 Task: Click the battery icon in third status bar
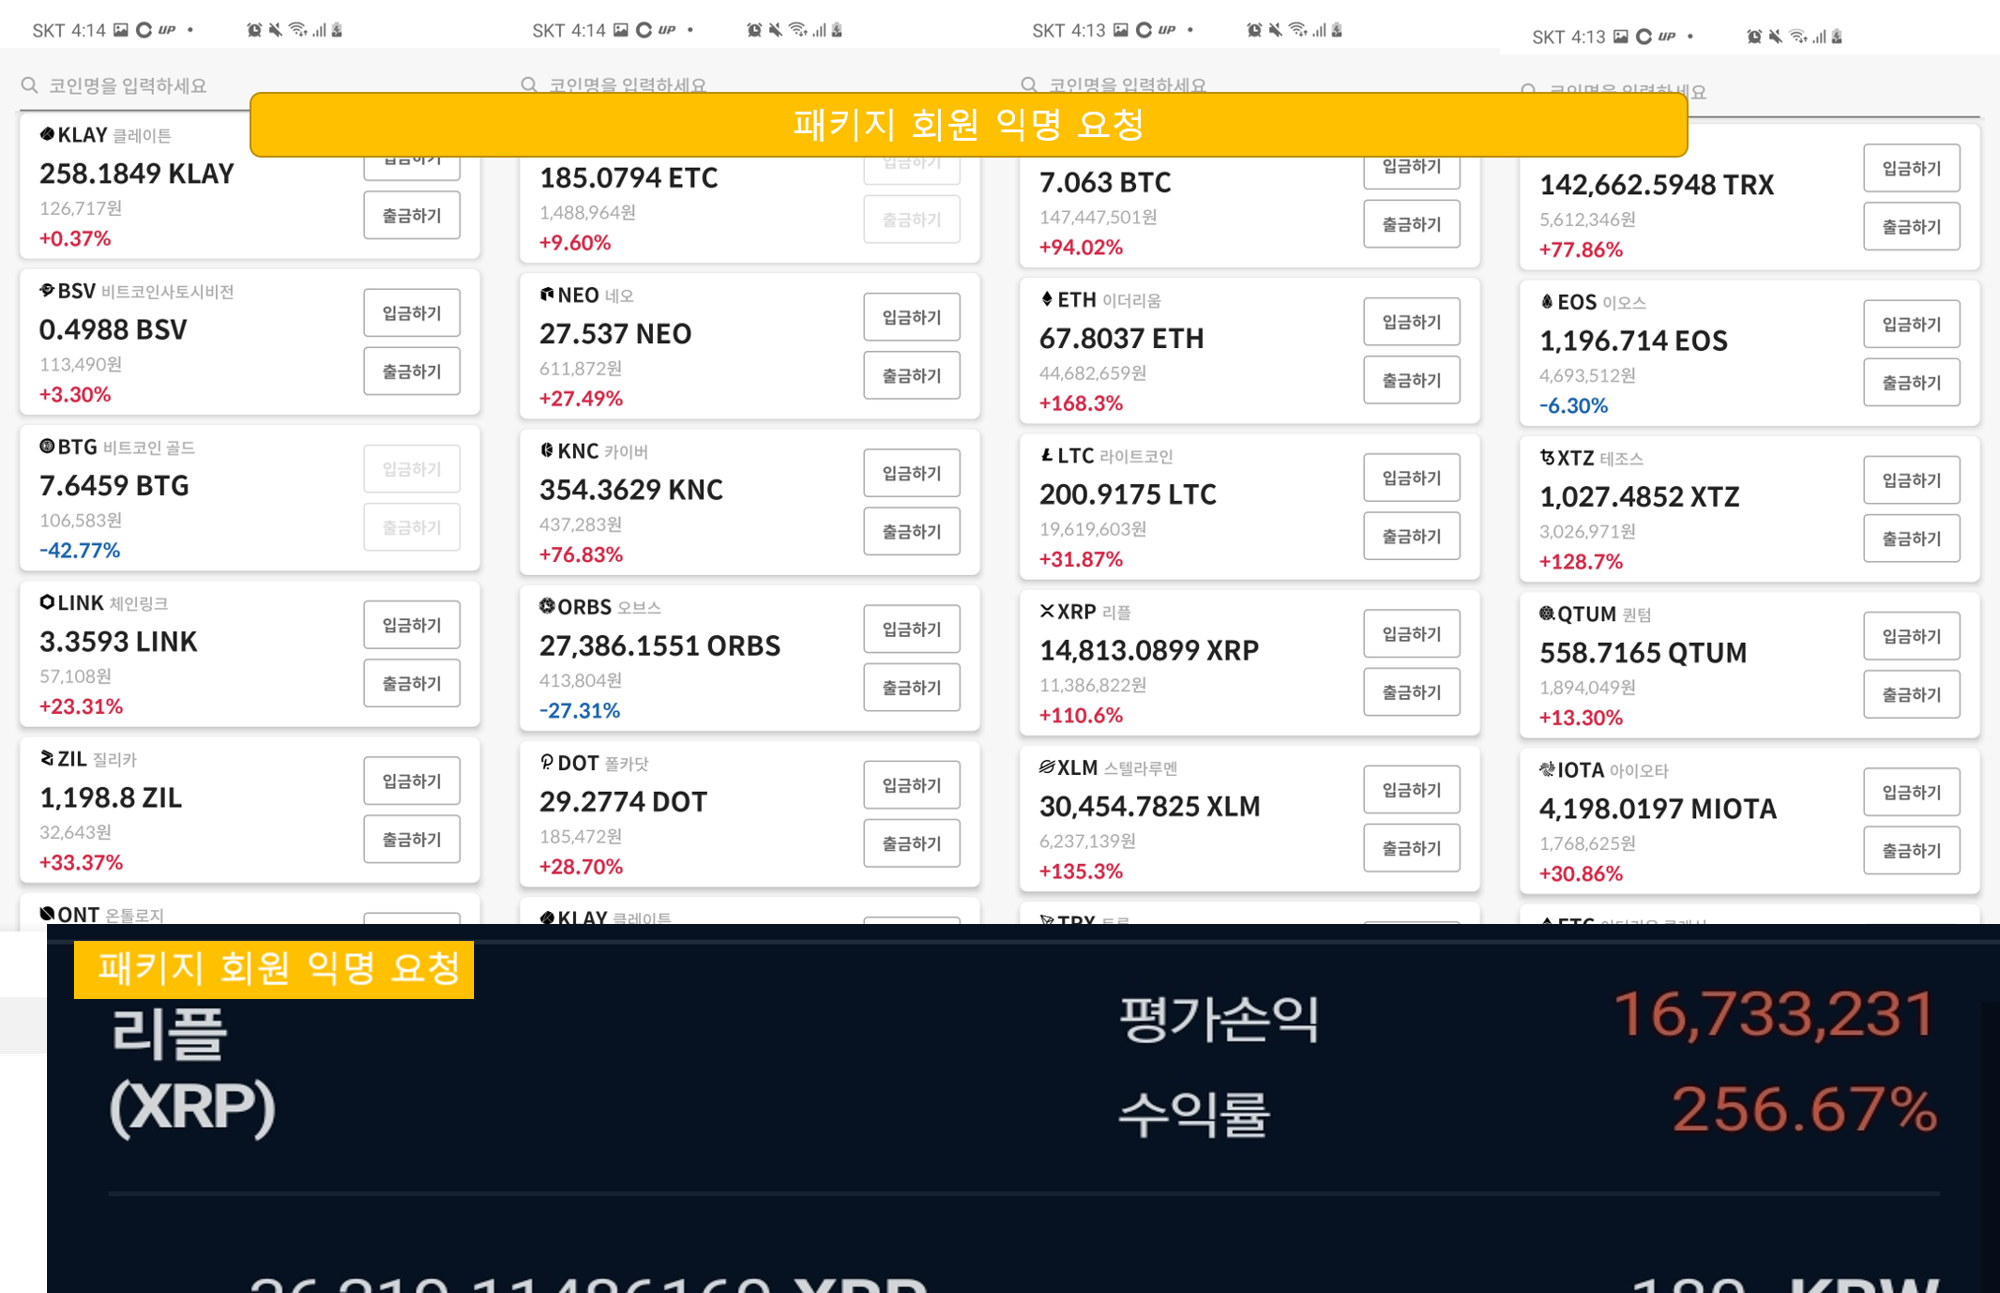[x=1336, y=30]
